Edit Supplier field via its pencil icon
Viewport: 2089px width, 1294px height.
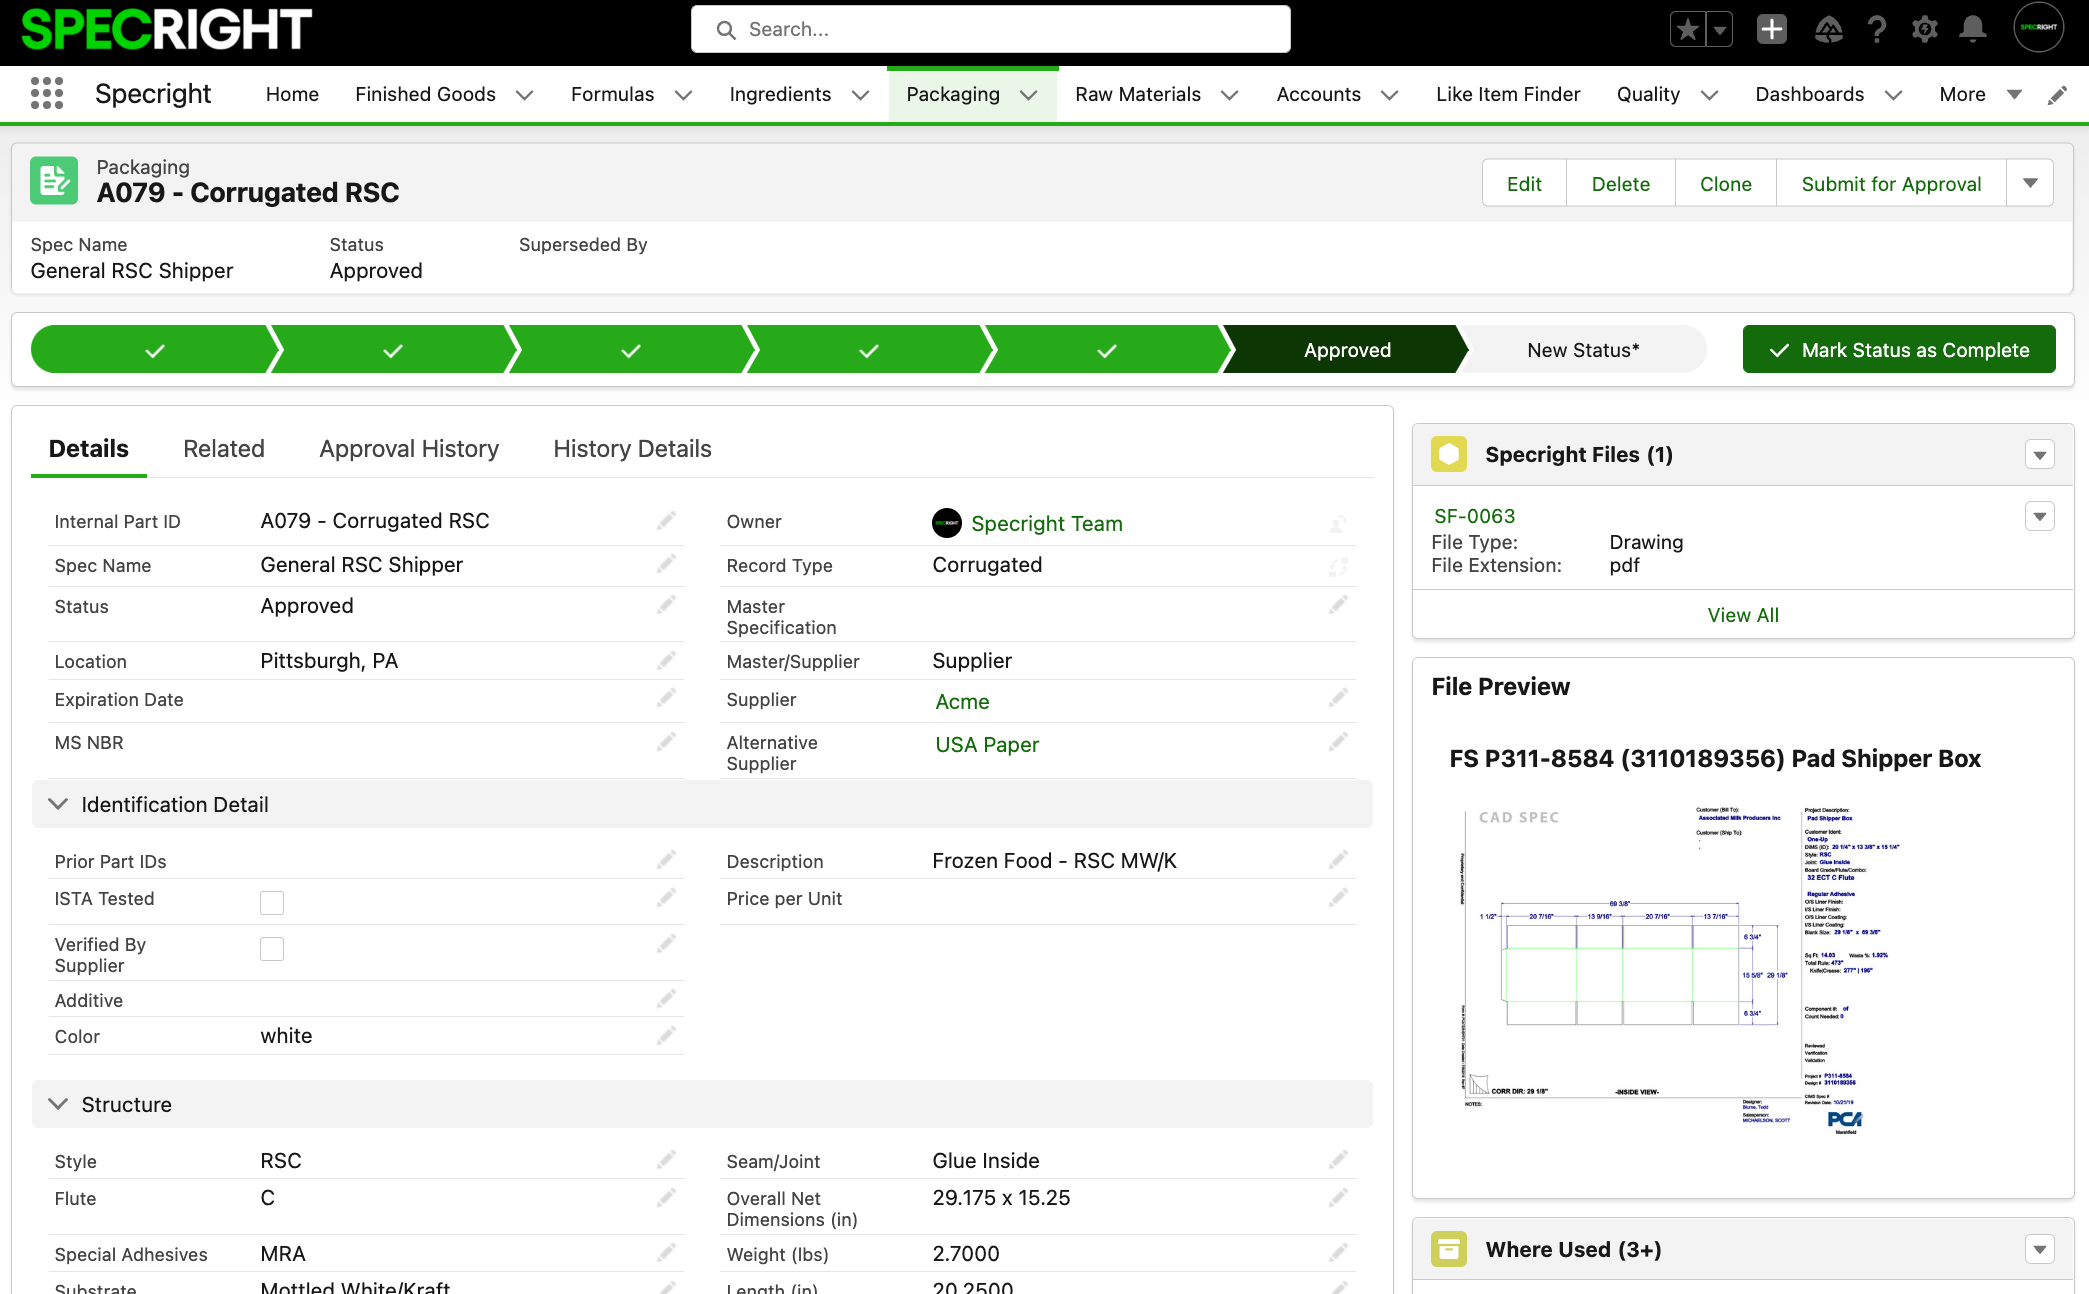[x=1338, y=698]
